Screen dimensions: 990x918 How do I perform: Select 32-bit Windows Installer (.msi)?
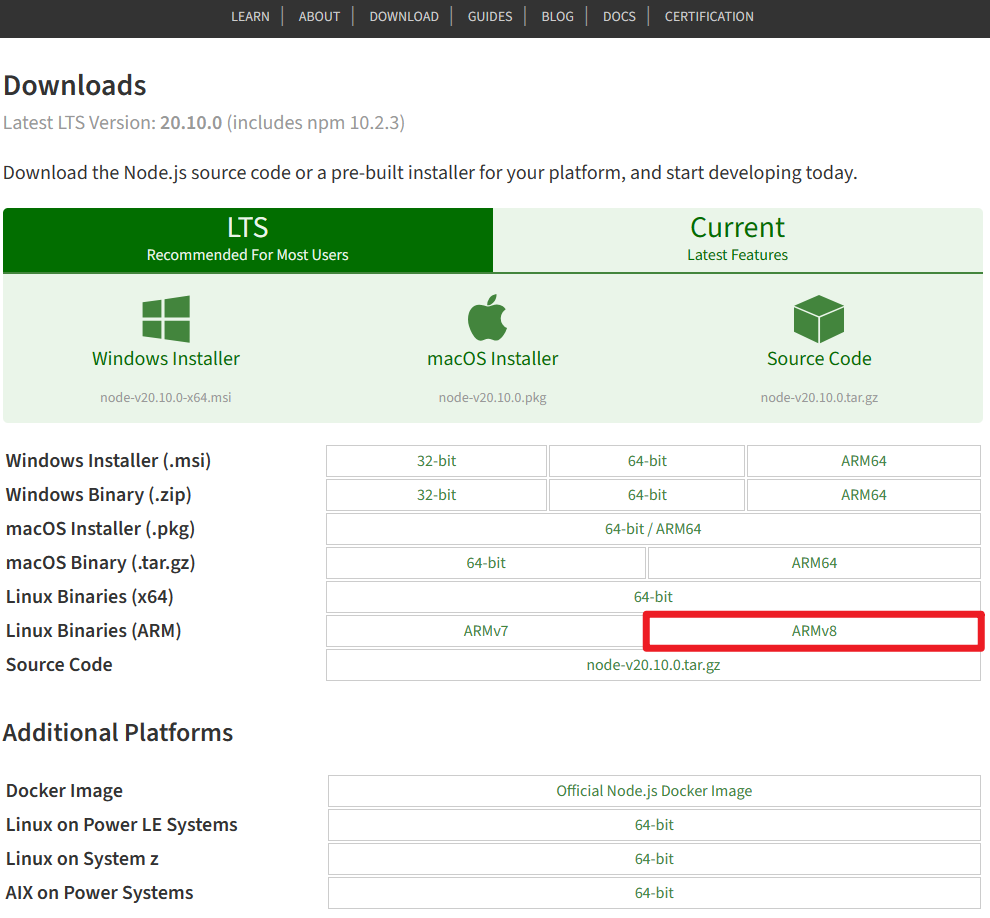[x=436, y=461]
